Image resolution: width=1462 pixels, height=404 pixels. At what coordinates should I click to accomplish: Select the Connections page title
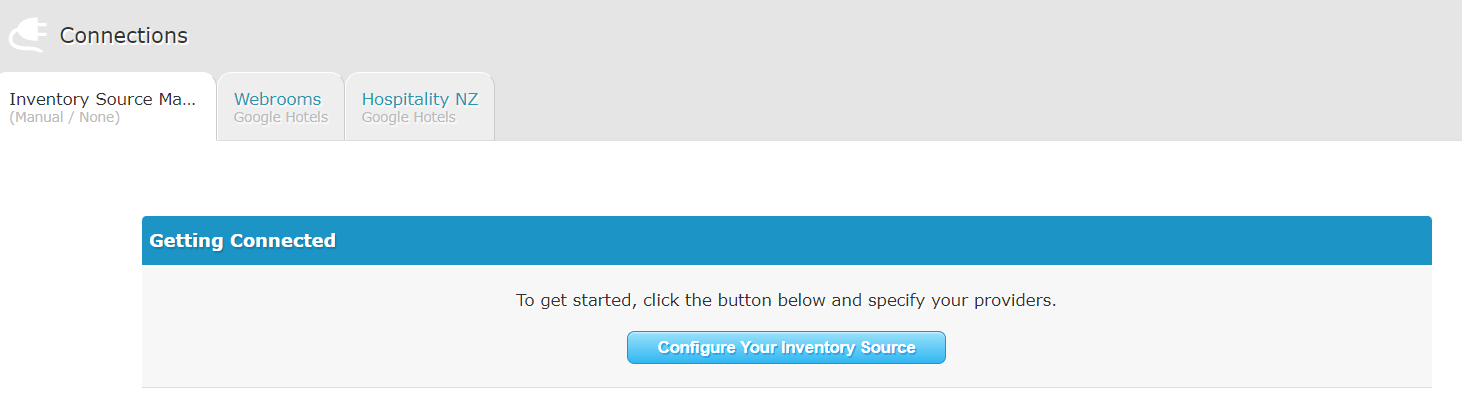pyautogui.click(x=123, y=35)
